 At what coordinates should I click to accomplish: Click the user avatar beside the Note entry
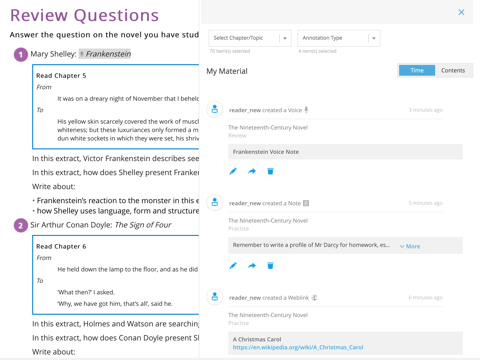pyautogui.click(x=215, y=202)
